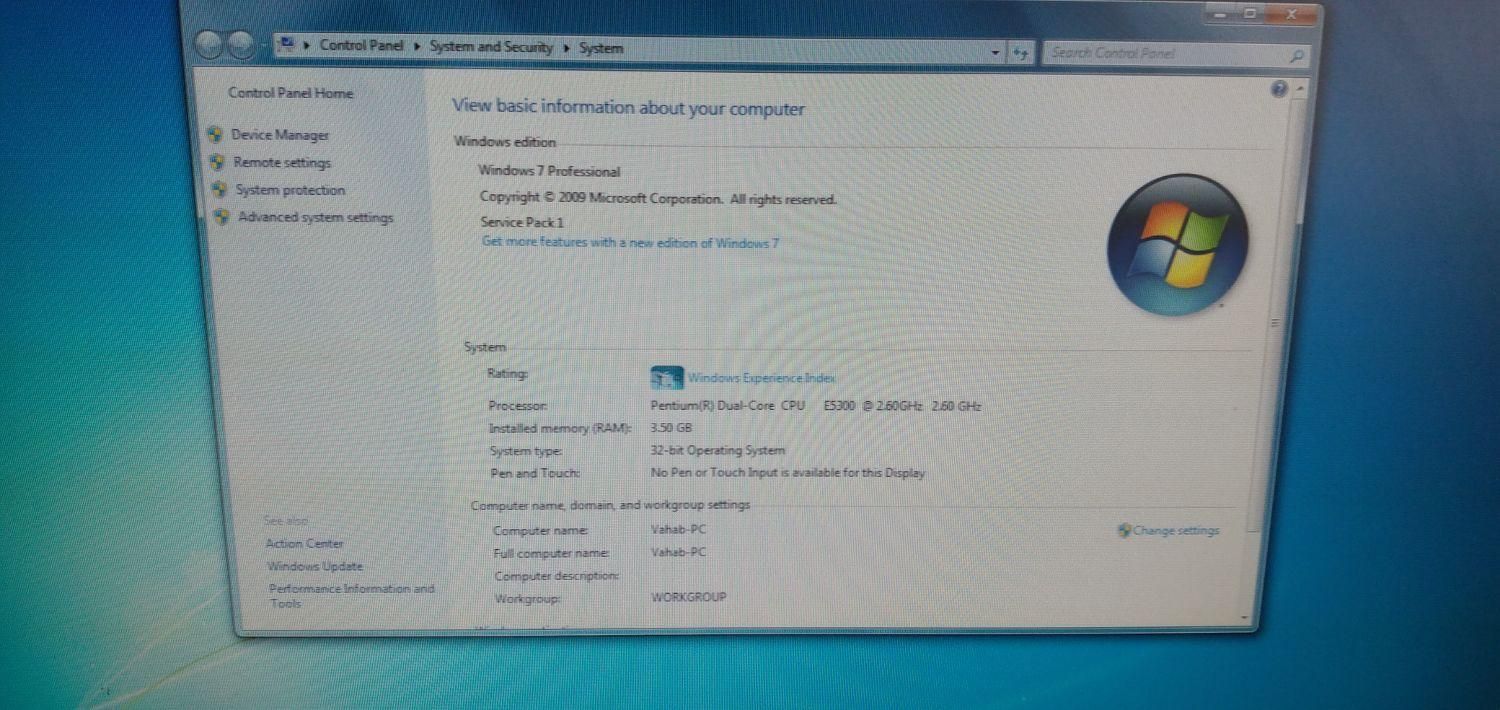Open Device Manager link
The height and width of the screenshot is (710, 1500).
coord(280,135)
